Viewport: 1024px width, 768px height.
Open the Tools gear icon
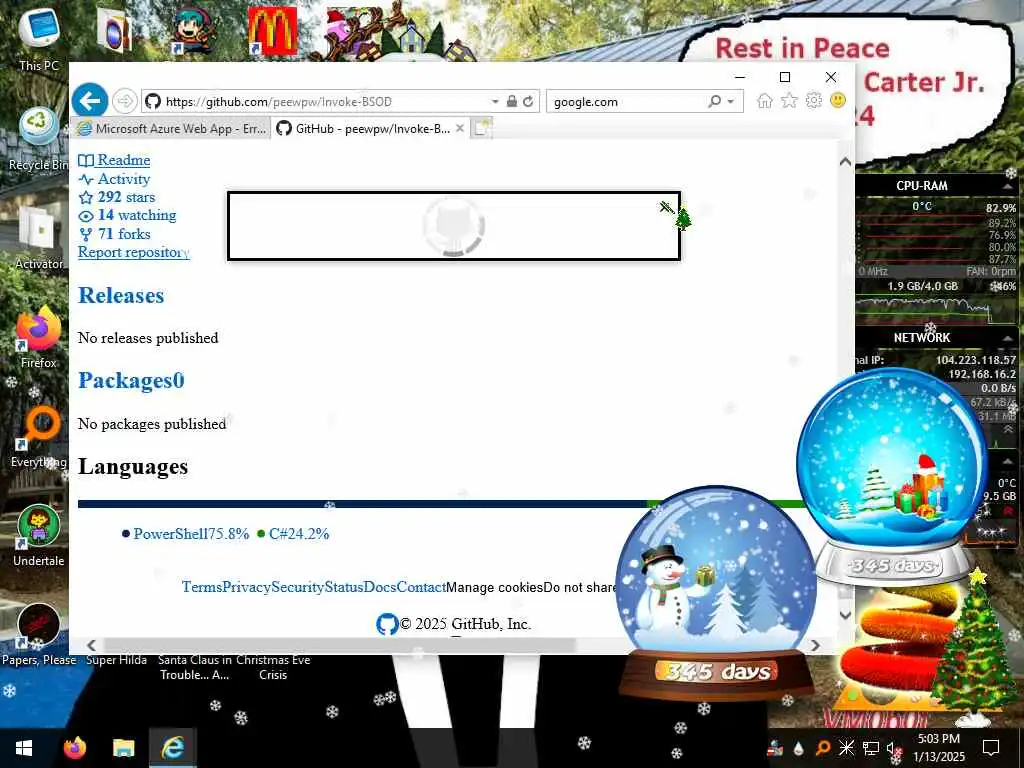[813, 101]
